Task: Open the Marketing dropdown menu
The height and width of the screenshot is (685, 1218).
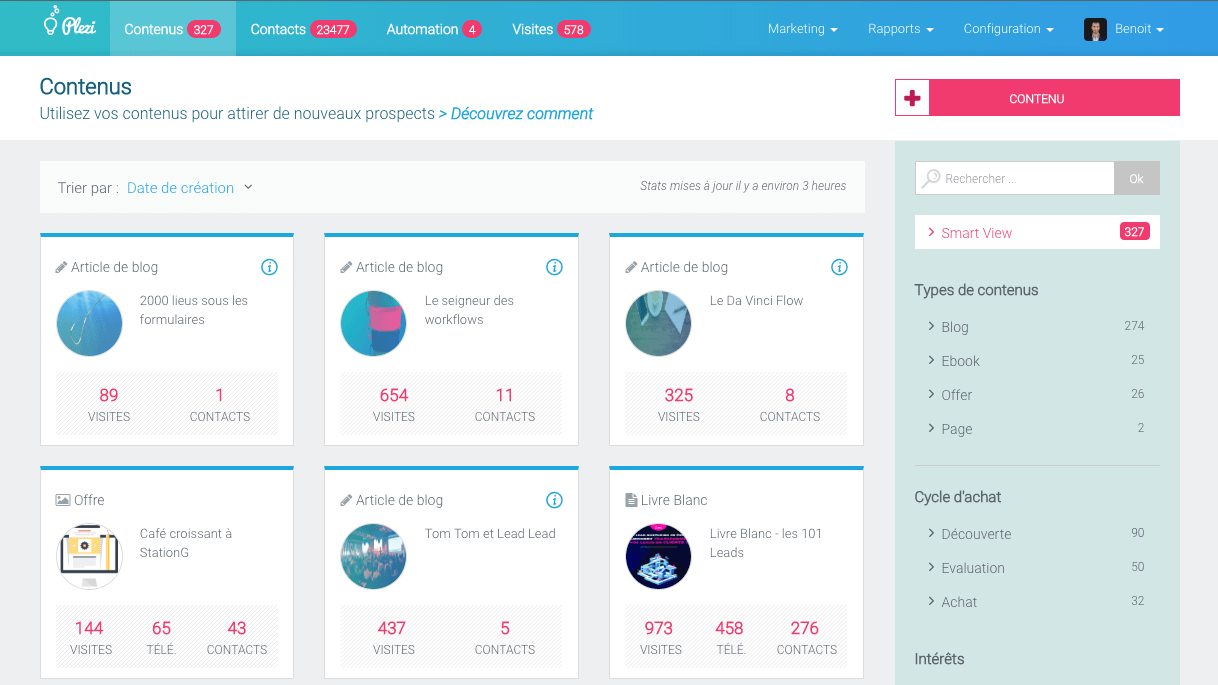Action: (x=802, y=29)
